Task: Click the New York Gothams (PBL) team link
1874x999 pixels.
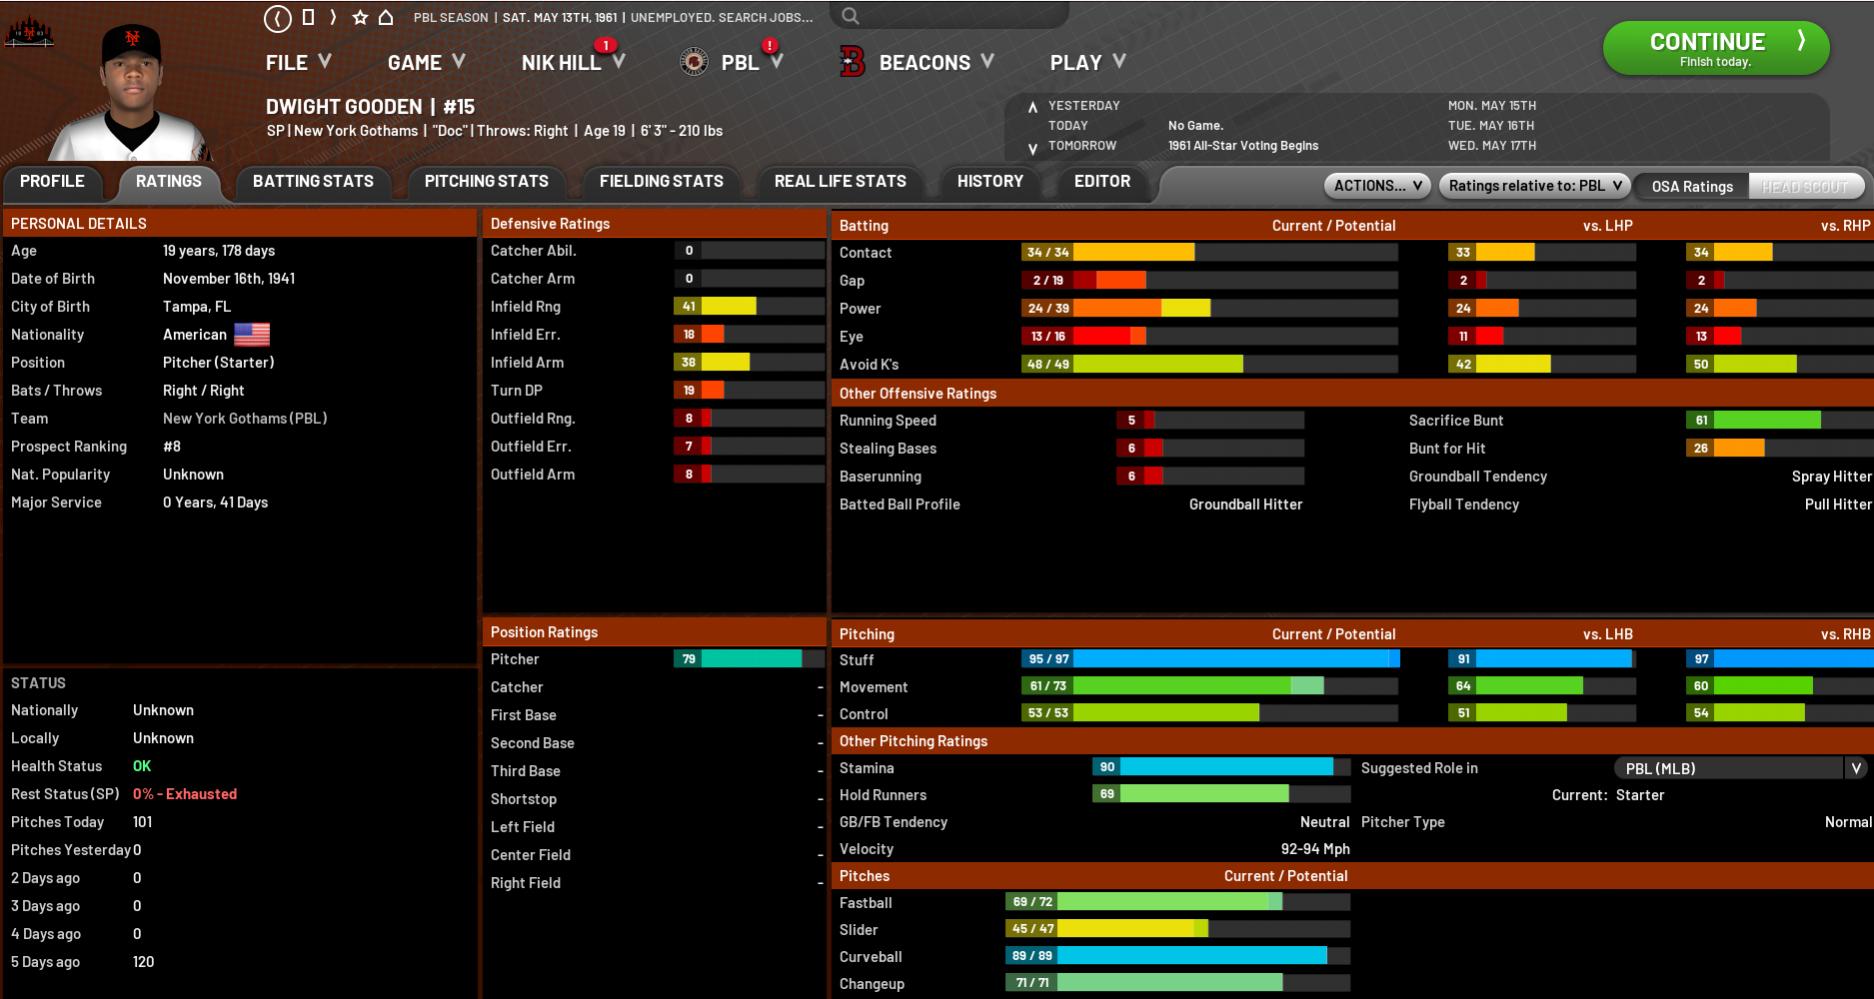Action: (245, 418)
